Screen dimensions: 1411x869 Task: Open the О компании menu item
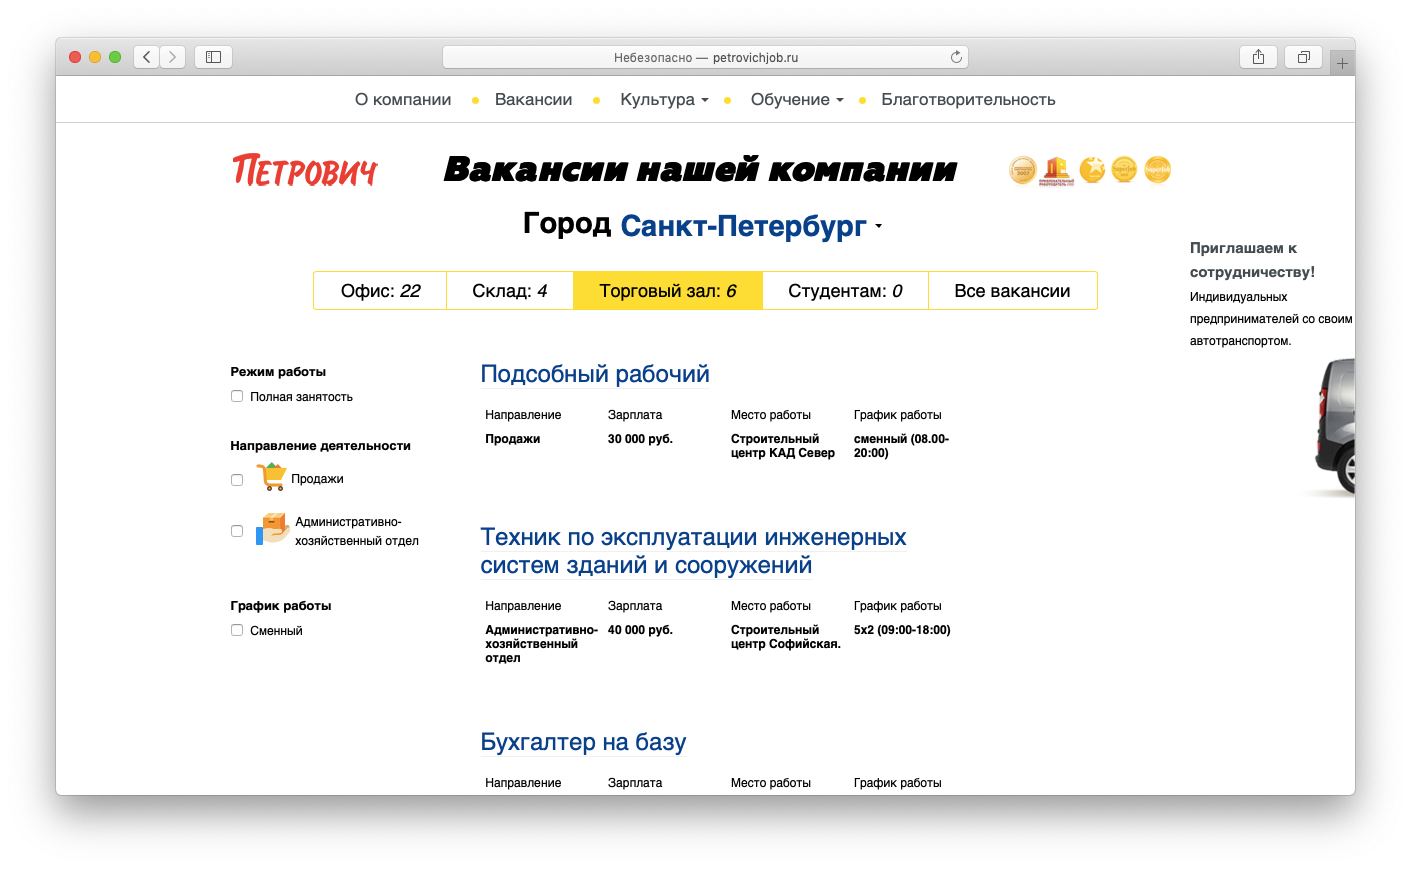pos(403,100)
